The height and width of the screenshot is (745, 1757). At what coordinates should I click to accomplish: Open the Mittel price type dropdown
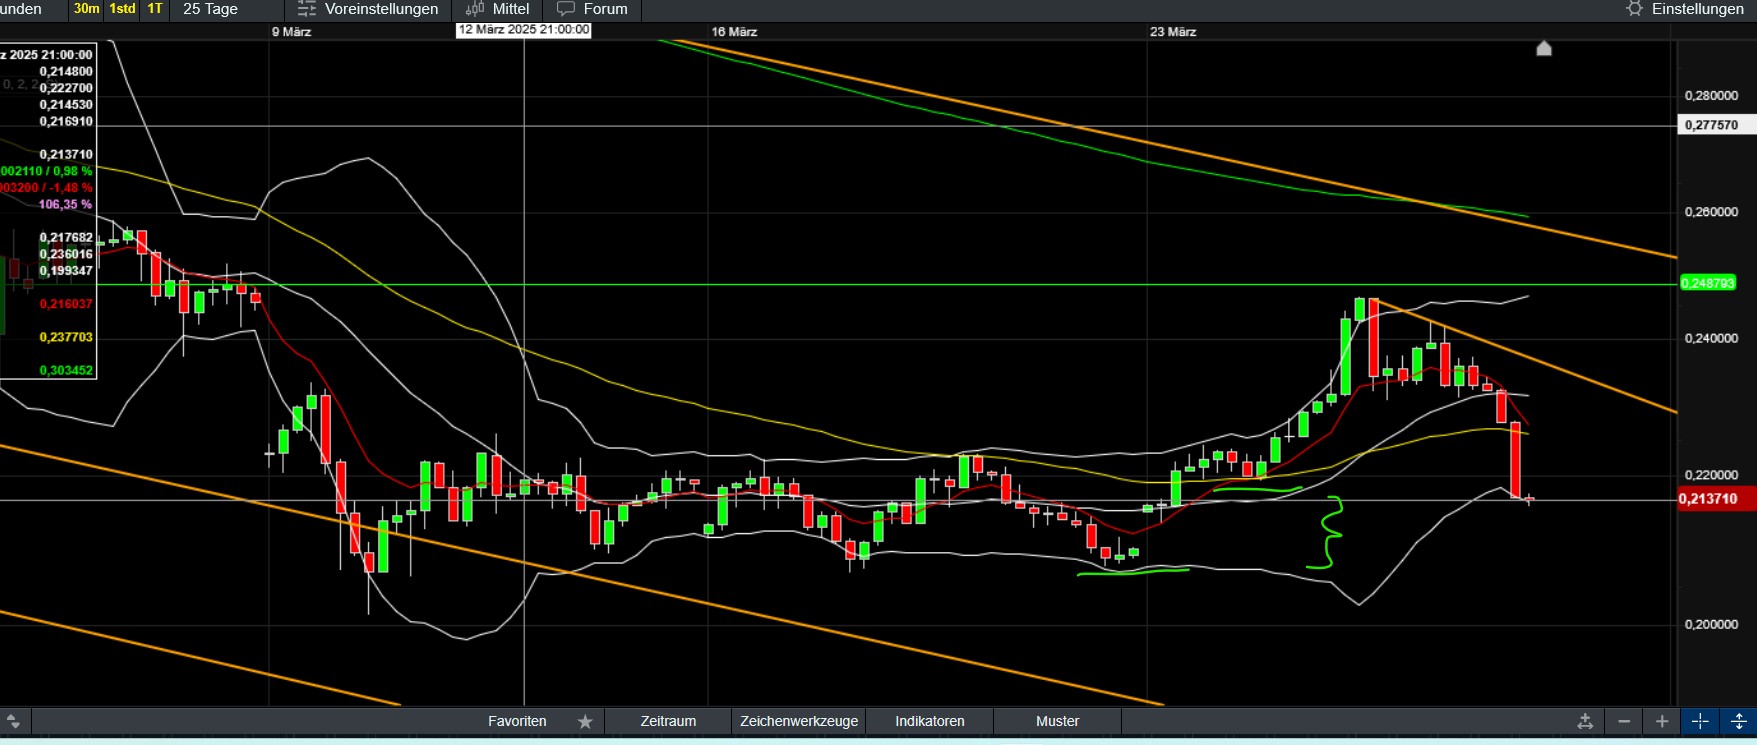511,9
